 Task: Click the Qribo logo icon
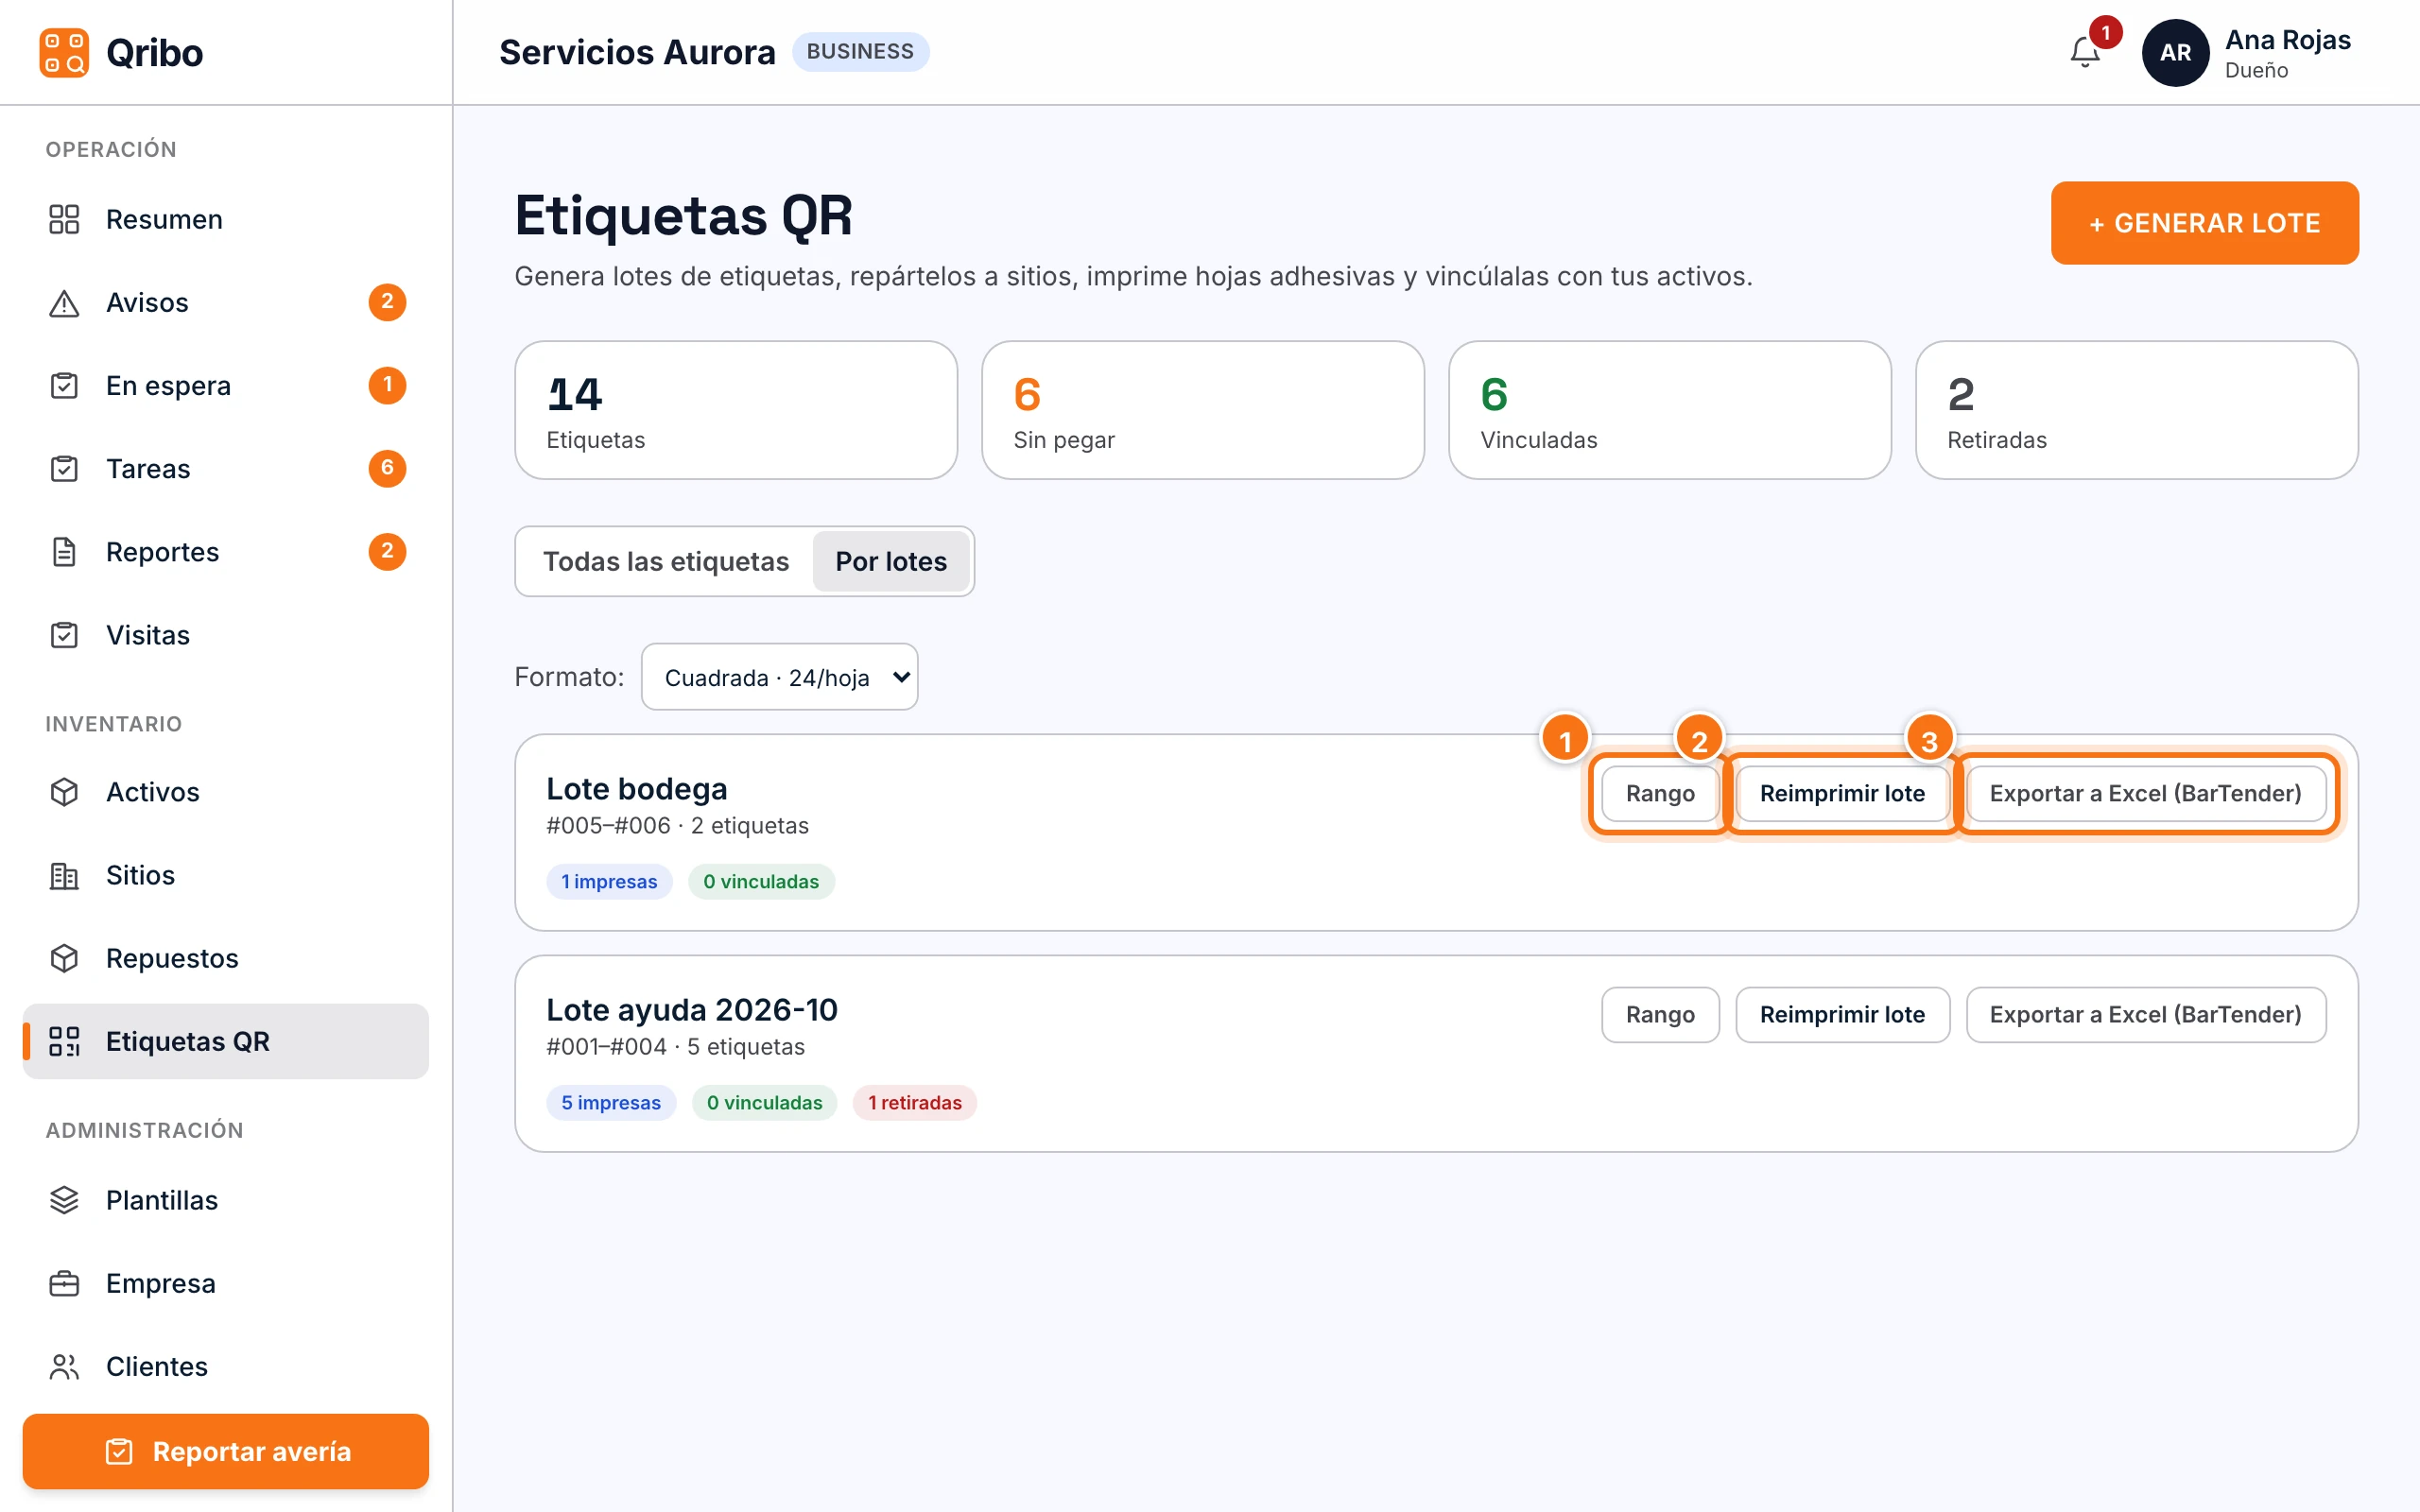[64, 52]
